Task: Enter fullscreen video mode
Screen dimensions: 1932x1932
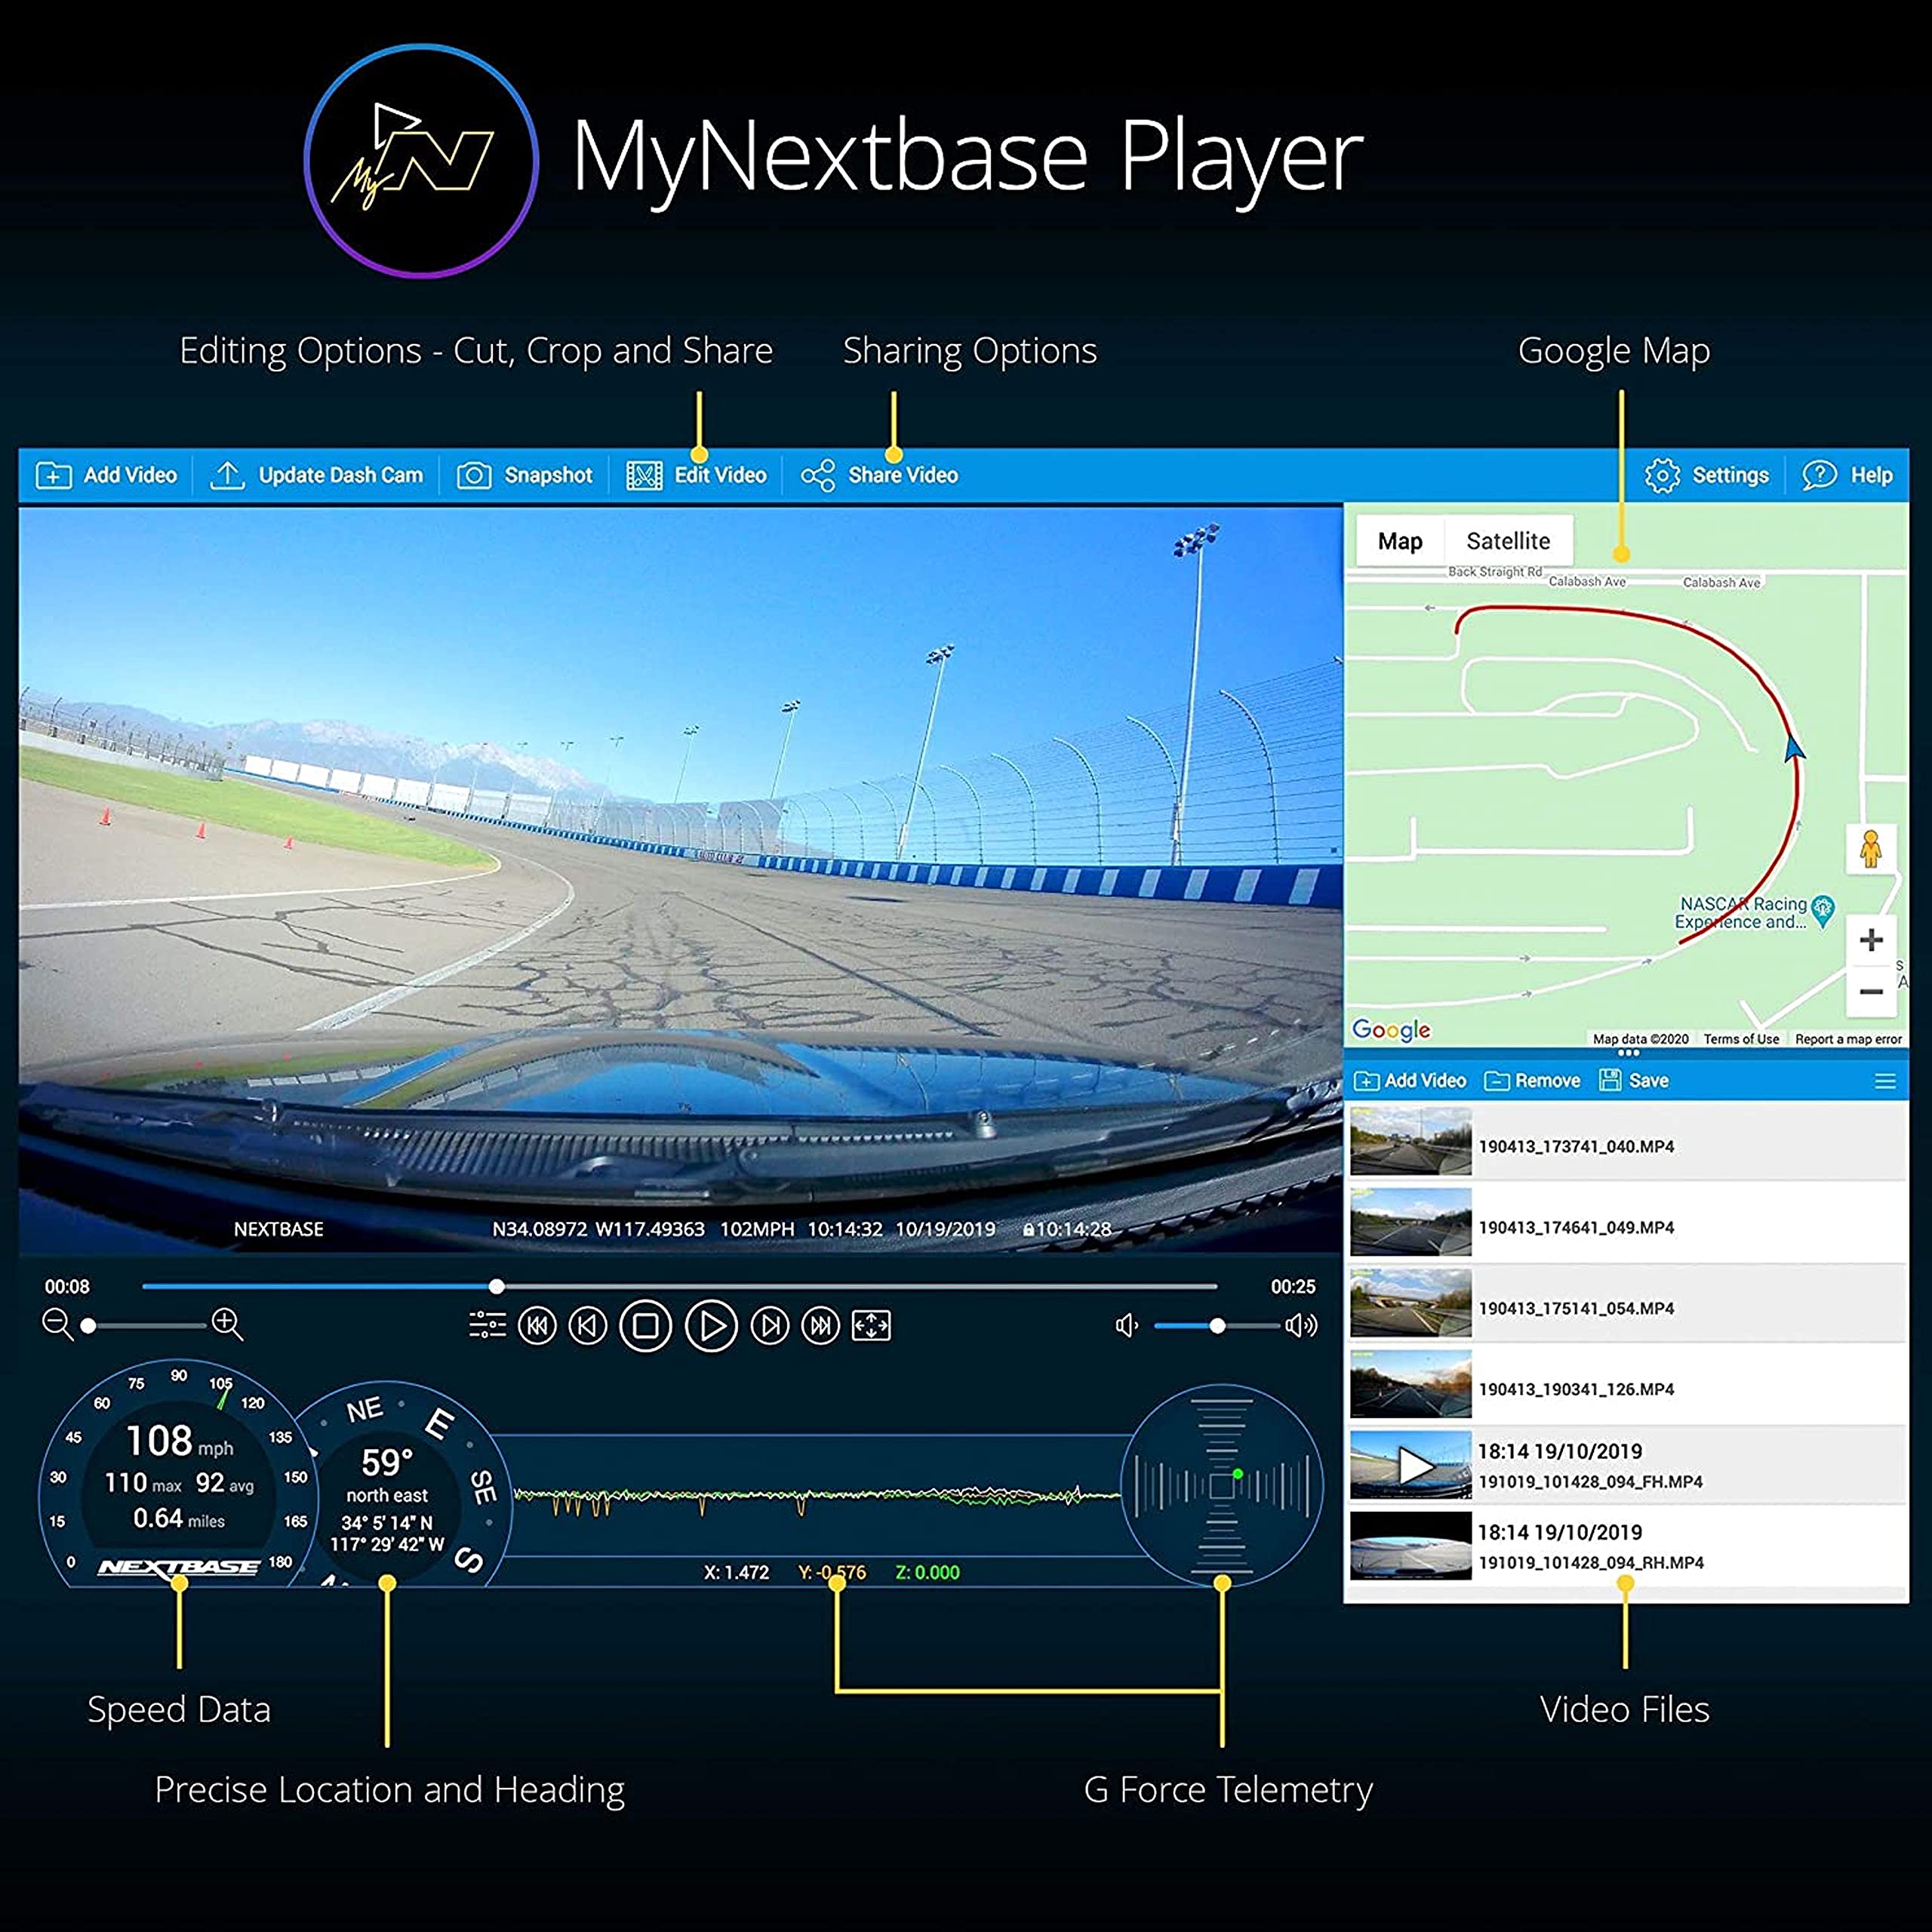Action: (x=871, y=1326)
